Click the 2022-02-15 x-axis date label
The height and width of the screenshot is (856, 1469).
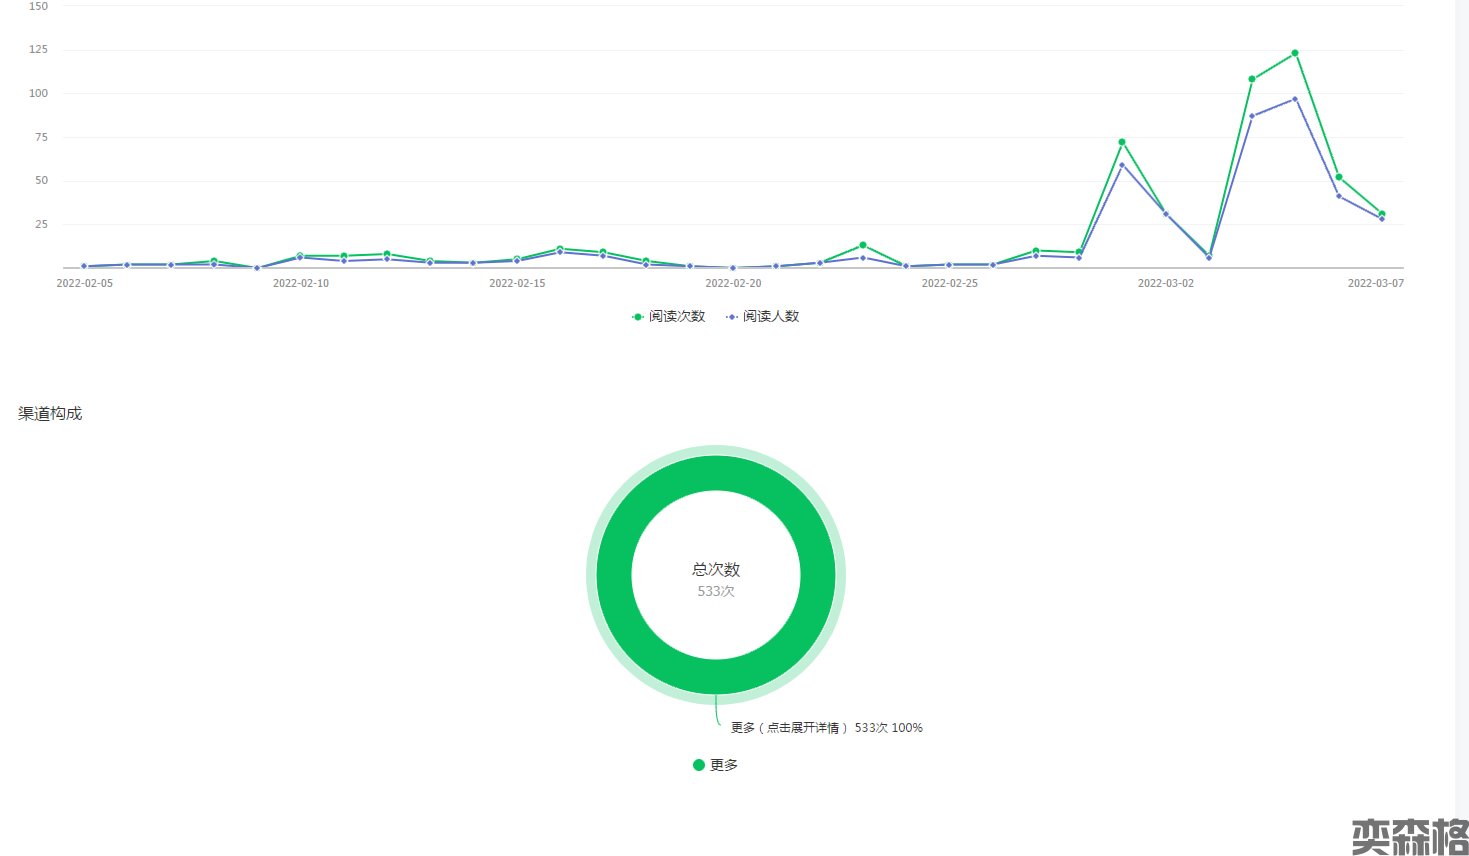coord(517,283)
